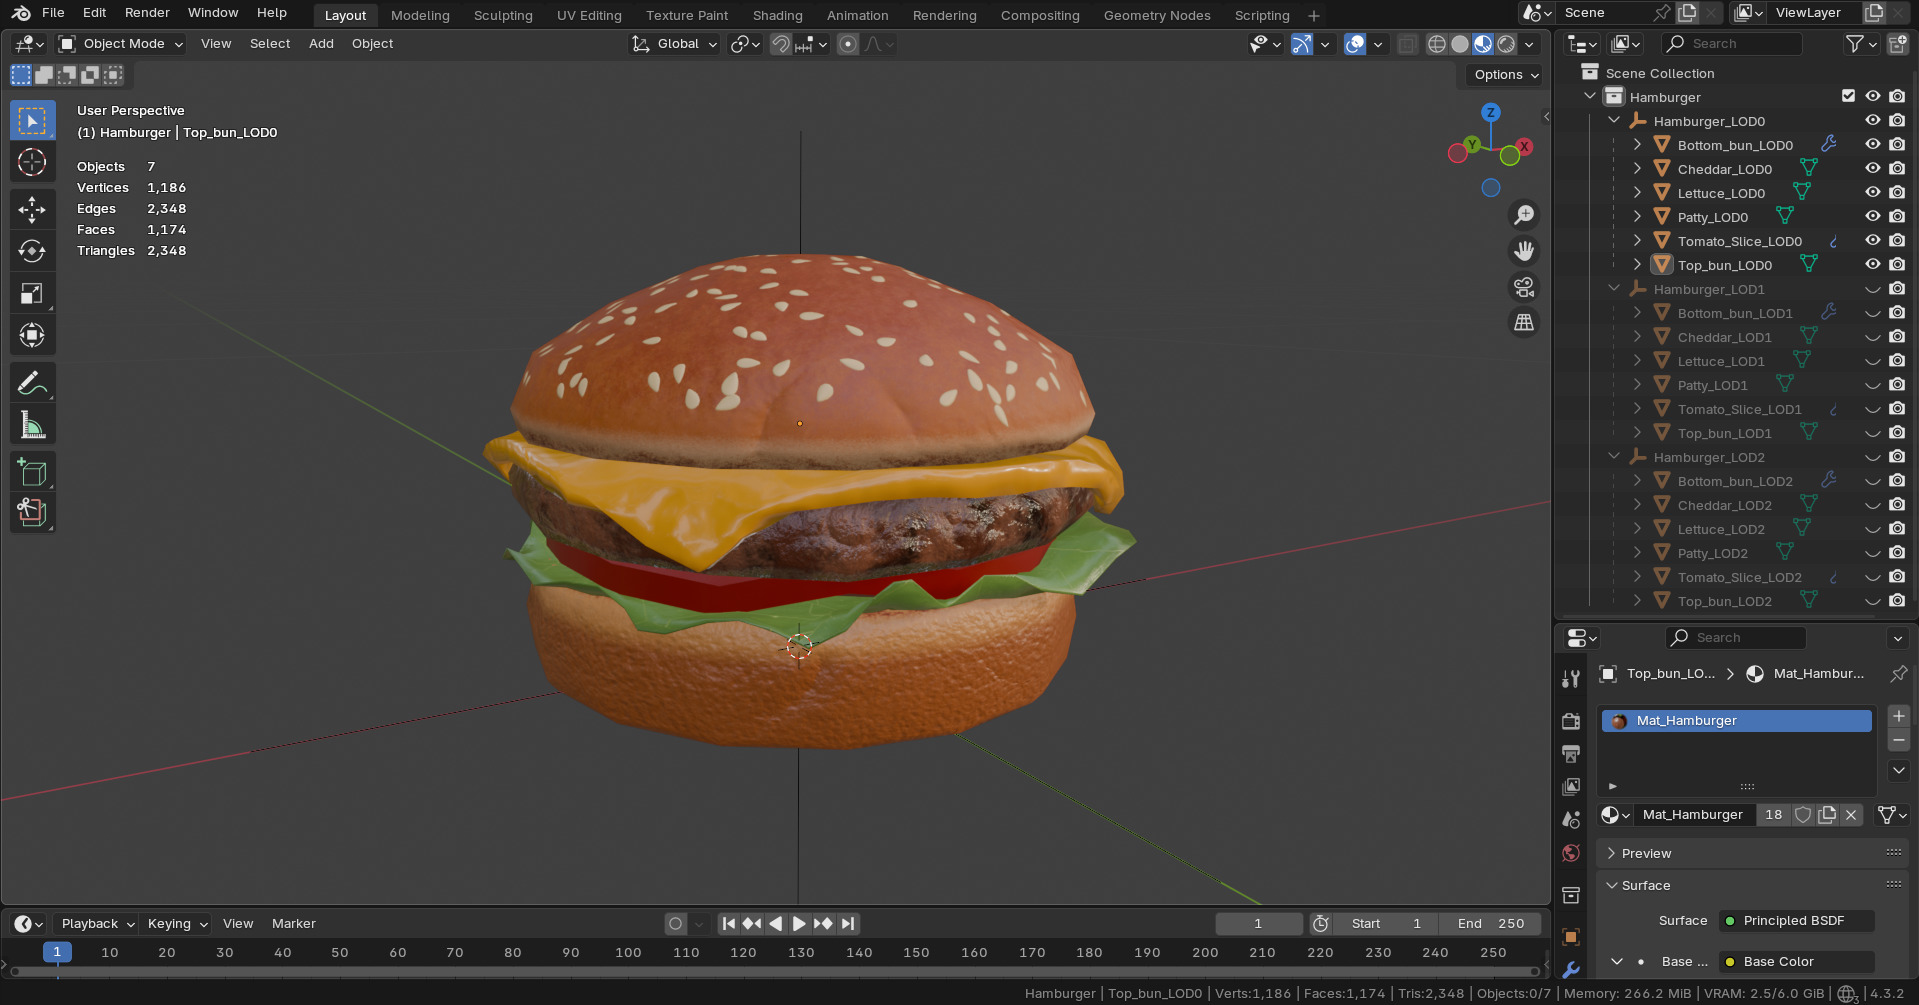1919x1005 pixels.
Task: Open the World properties tab
Action: point(1571,853)
